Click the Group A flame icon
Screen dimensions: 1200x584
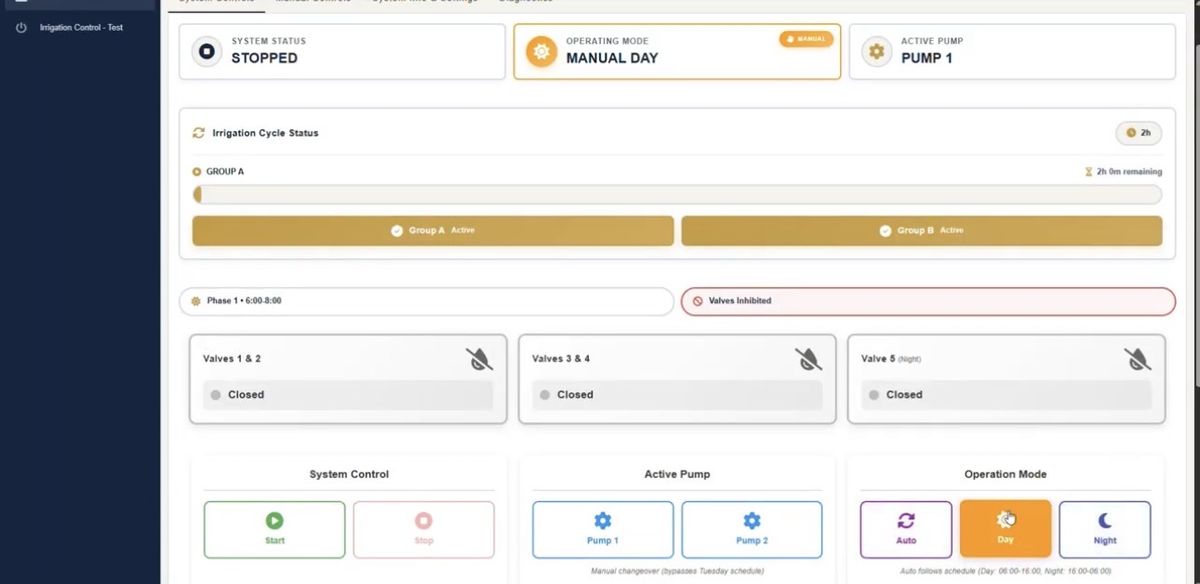tap(197, 171)
